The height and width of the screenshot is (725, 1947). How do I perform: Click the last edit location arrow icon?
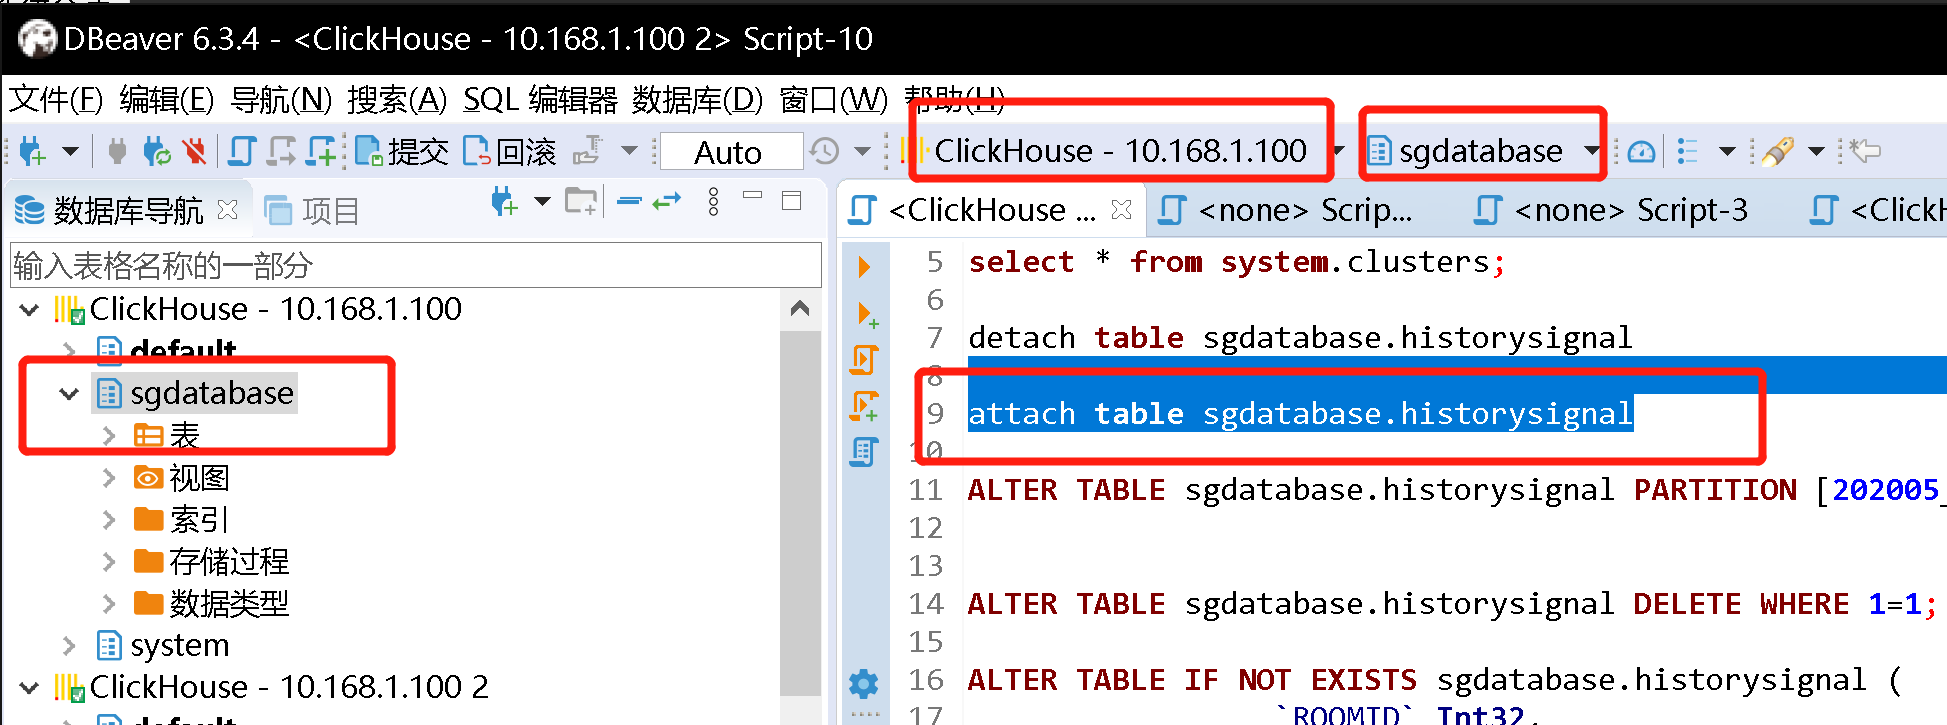coord(1864,151)
